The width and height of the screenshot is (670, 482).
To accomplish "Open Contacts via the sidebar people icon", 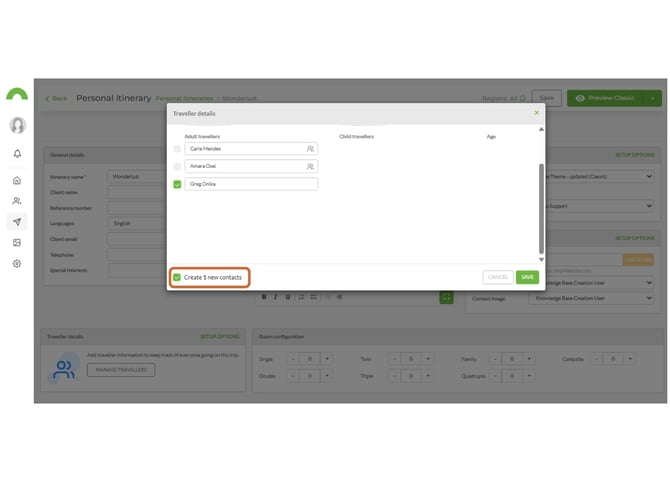I will [x=17, y=201].
